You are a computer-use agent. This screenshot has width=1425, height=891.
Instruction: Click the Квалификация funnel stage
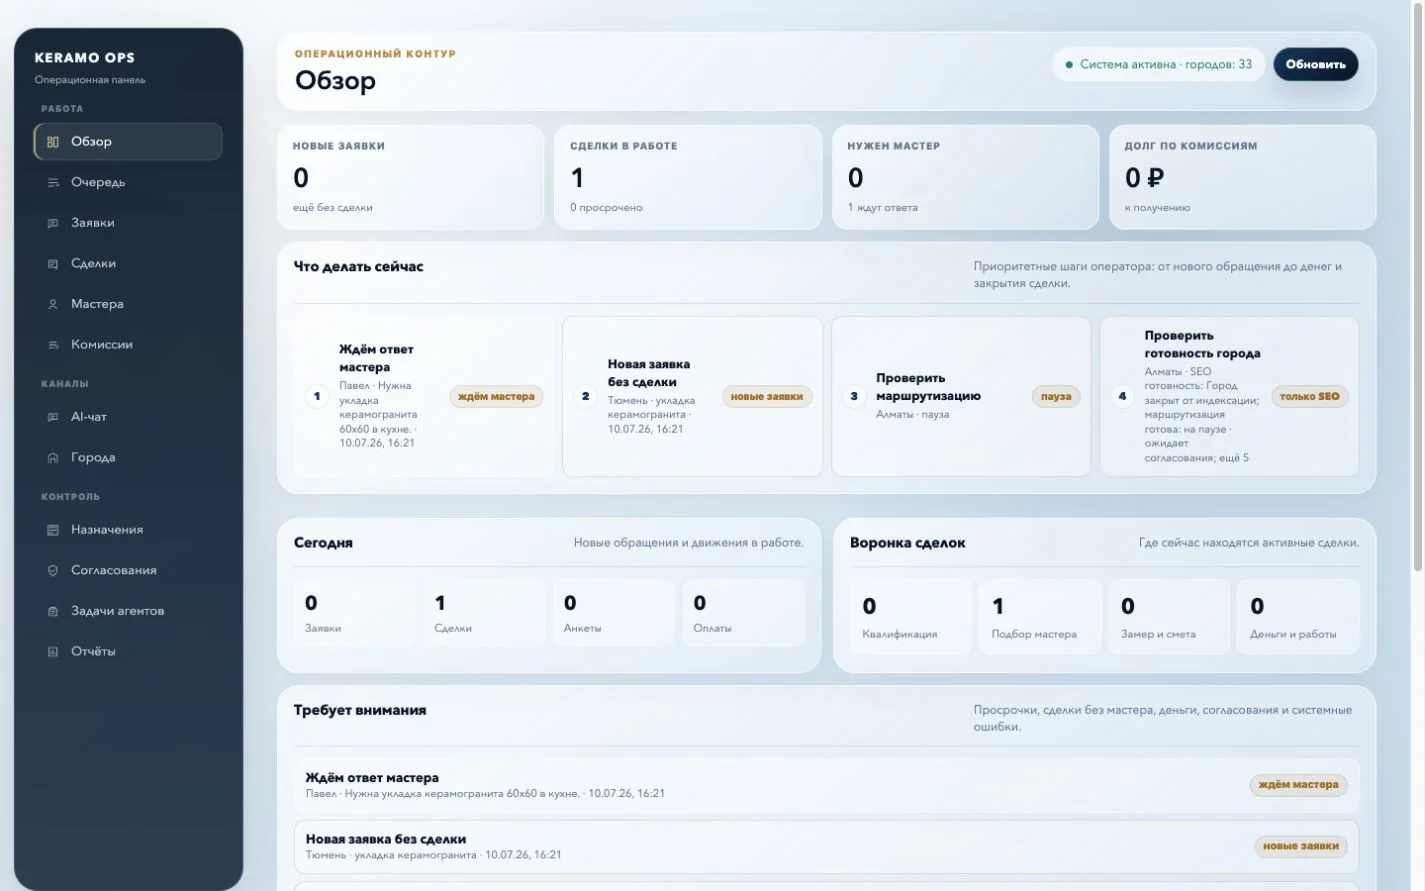point(911,617)
